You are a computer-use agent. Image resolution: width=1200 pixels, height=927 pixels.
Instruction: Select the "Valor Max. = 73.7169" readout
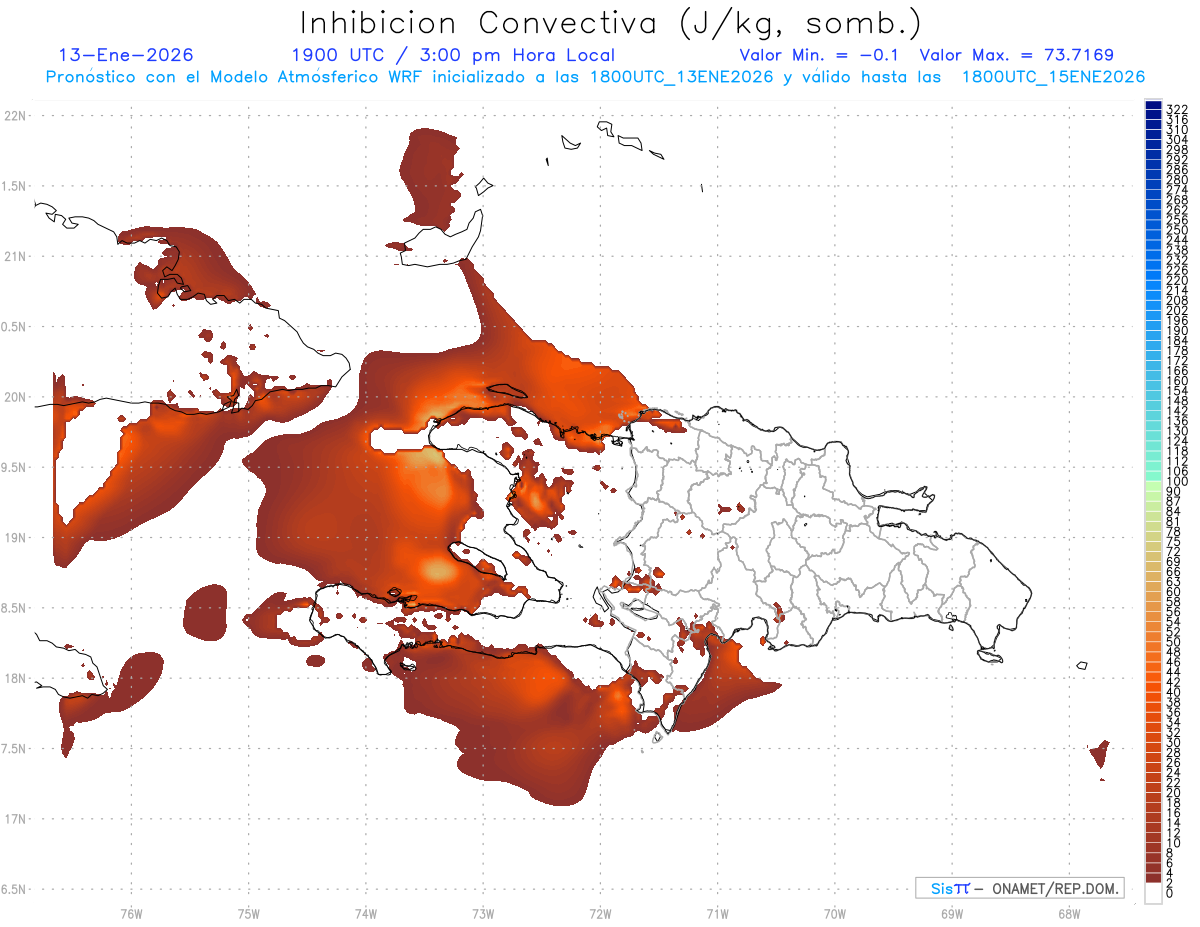click(x=1017, y=55)
